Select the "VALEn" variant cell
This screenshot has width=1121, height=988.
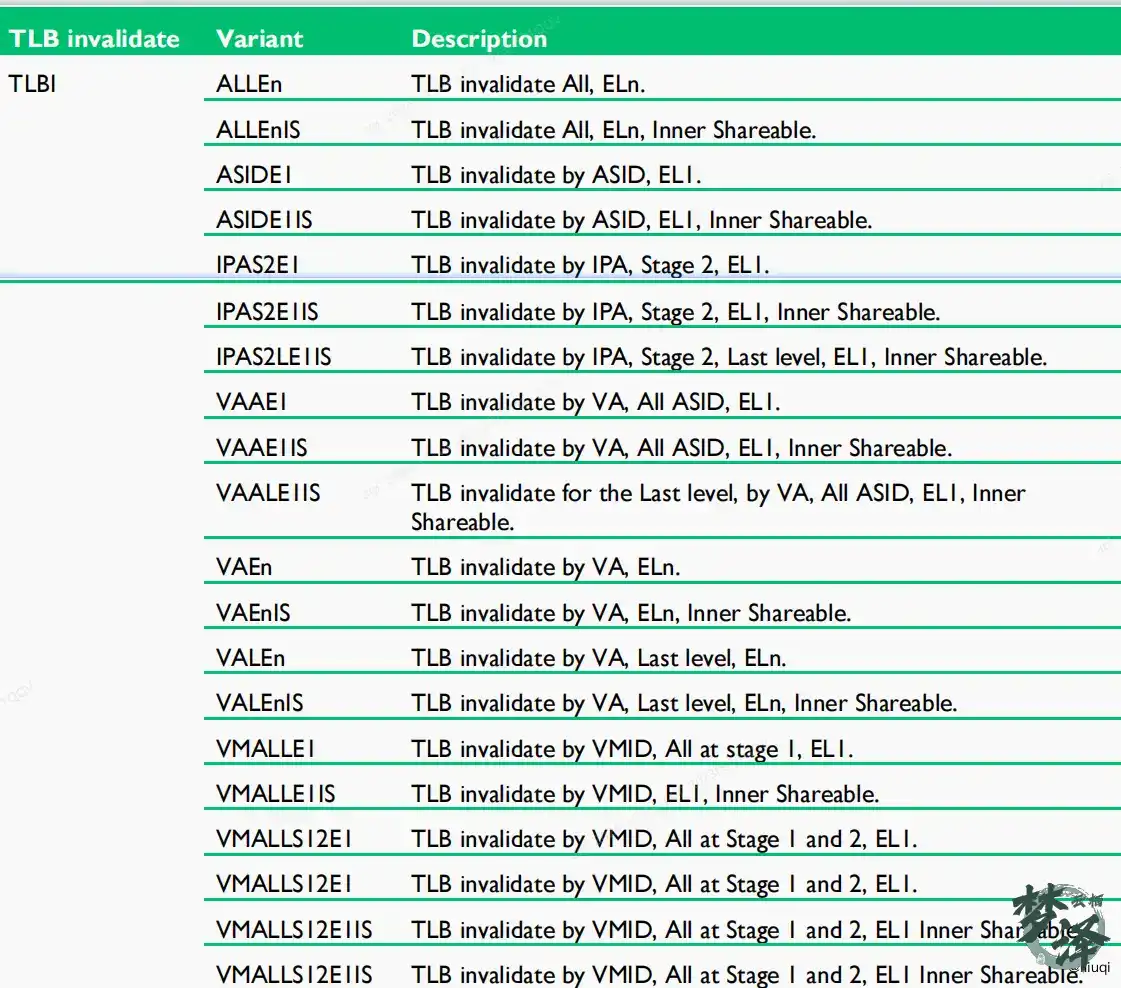point(250,658)
